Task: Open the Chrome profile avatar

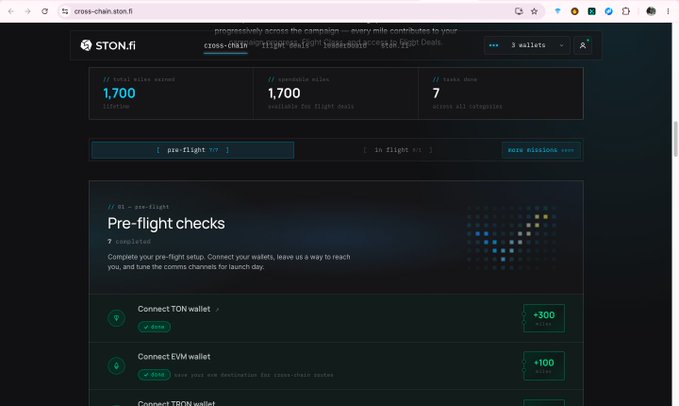Action: click(x=651, y=11)
